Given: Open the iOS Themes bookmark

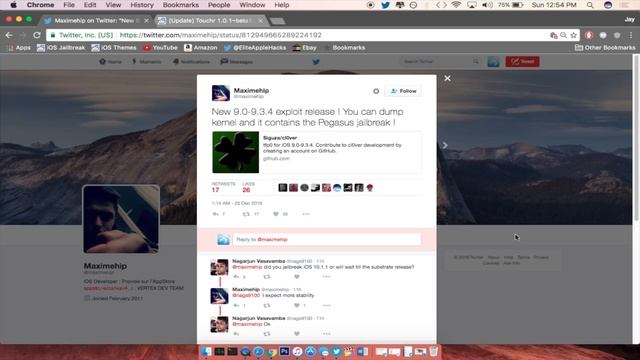Looking at the screenshot, I should [114, 48].
